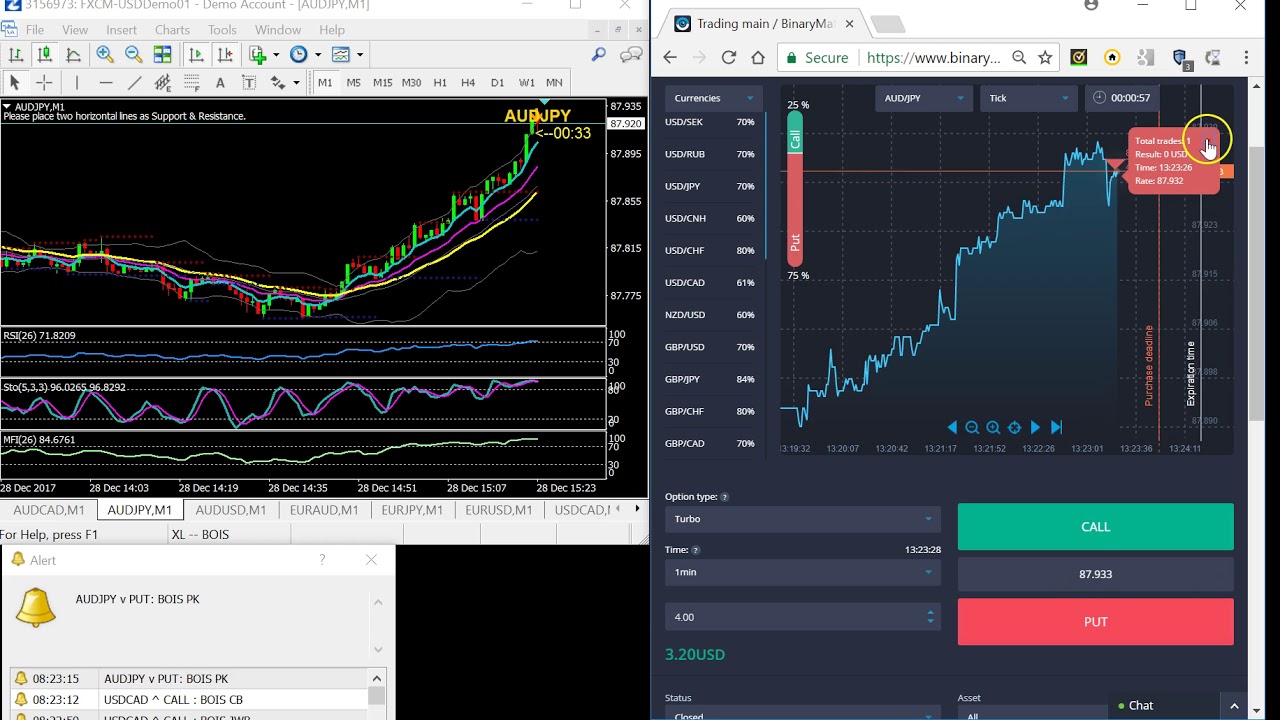Viewport: 1280px width, 720px height.
Task: Switch to candlestick chart type
Action: click(44, 55)
